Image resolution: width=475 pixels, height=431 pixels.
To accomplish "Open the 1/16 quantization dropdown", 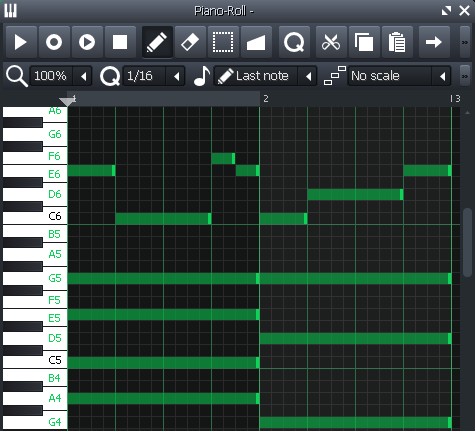I will click(x=154, y=76).
